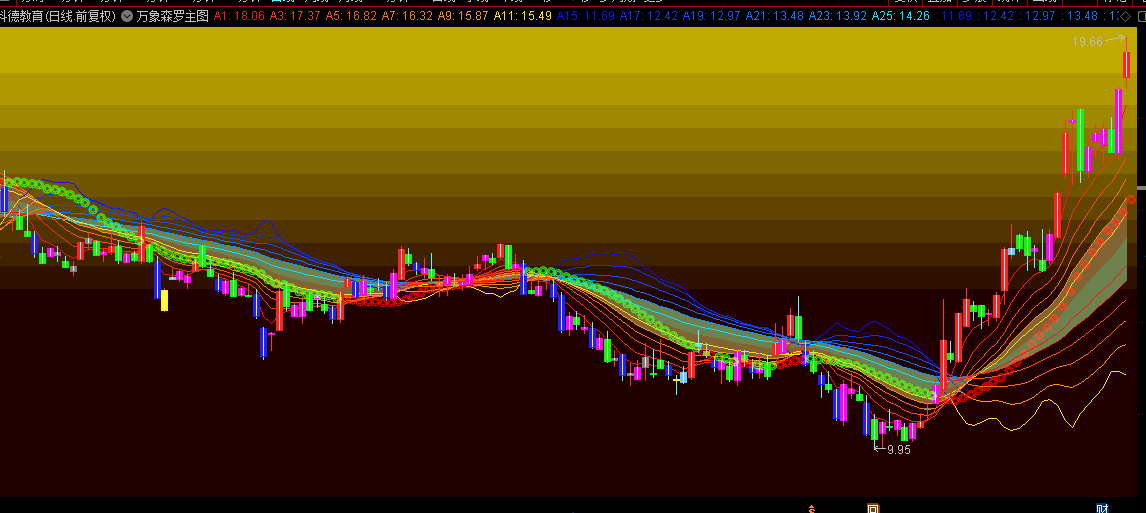Click the A11: 15.49 indicator value

523,15
